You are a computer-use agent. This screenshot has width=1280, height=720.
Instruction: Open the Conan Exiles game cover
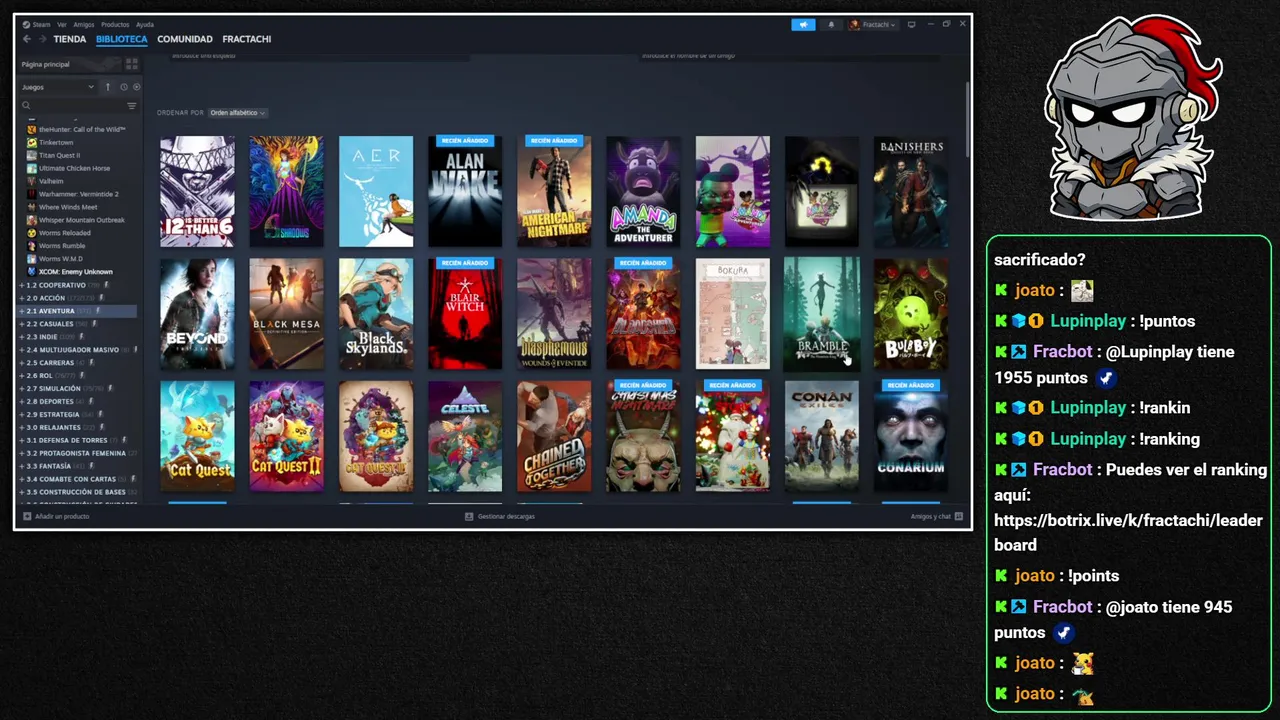point(822,436)
